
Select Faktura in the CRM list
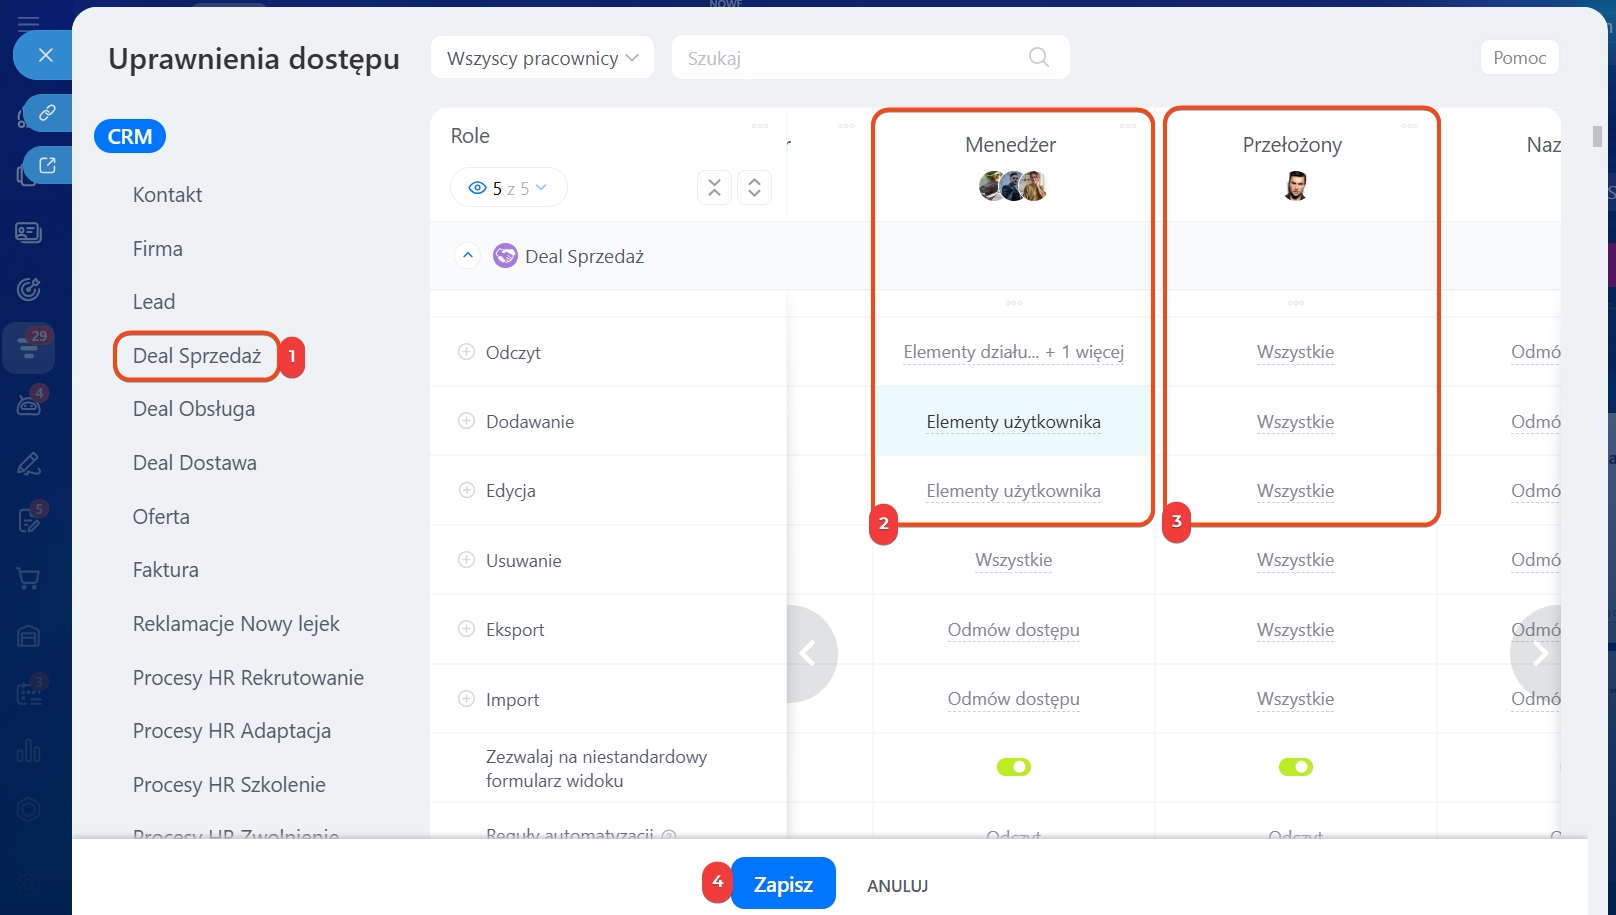(x=166, y=570)
